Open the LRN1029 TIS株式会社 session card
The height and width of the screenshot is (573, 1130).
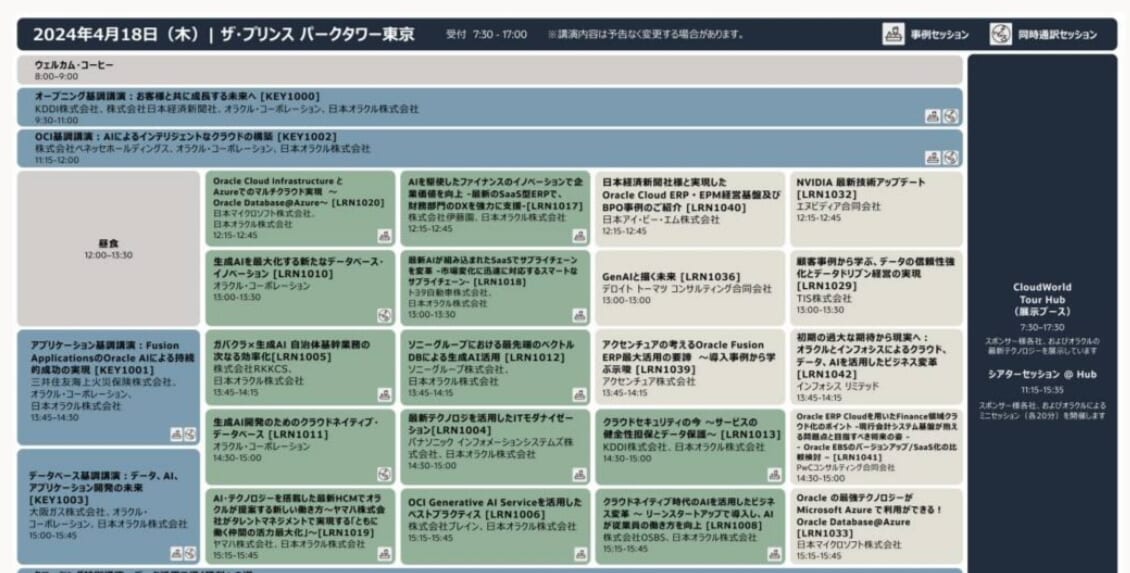(876, 288)
